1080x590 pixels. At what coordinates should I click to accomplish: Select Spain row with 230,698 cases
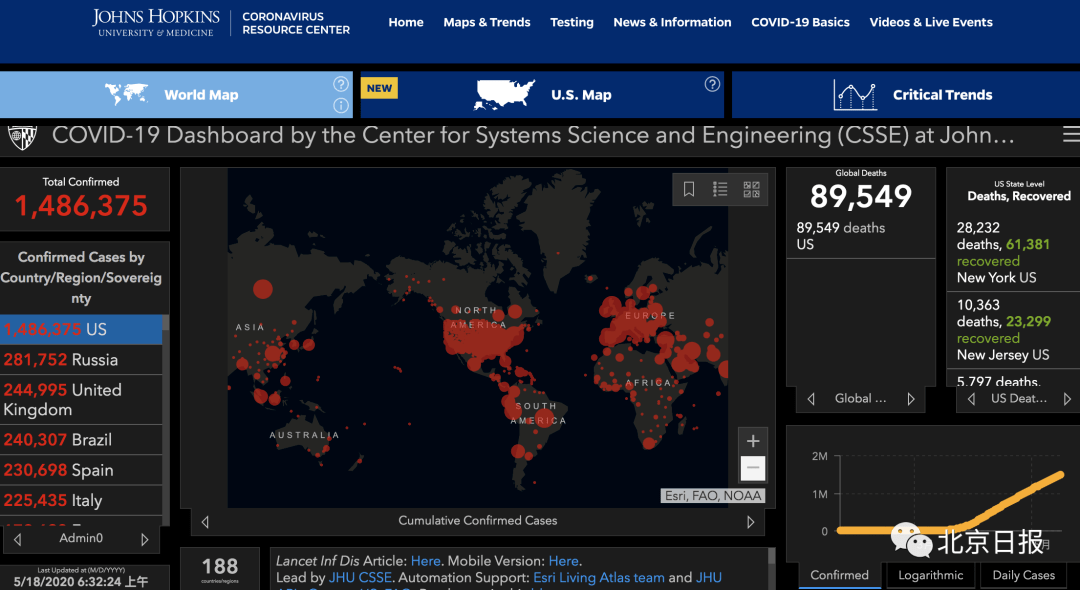[x=81, y=470]
